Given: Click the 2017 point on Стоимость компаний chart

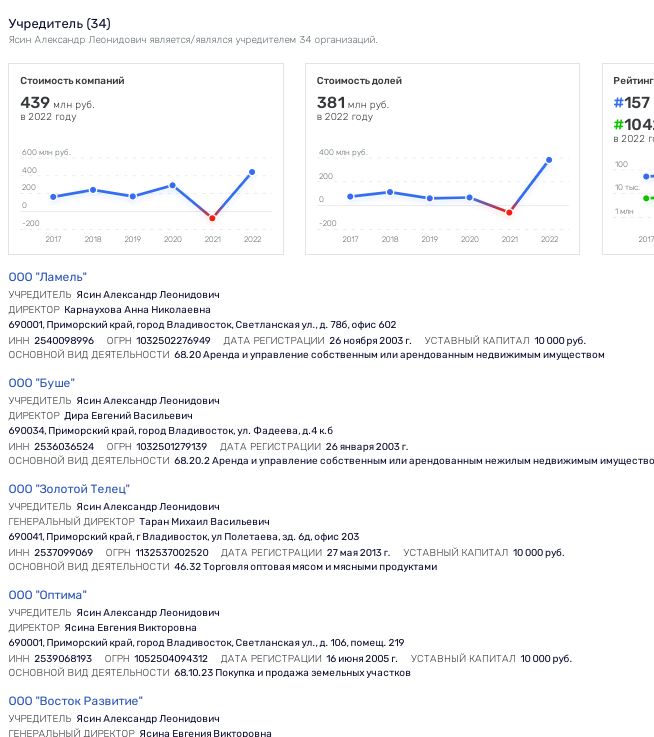Looking at the screenshot, I should tap(53, 197).
